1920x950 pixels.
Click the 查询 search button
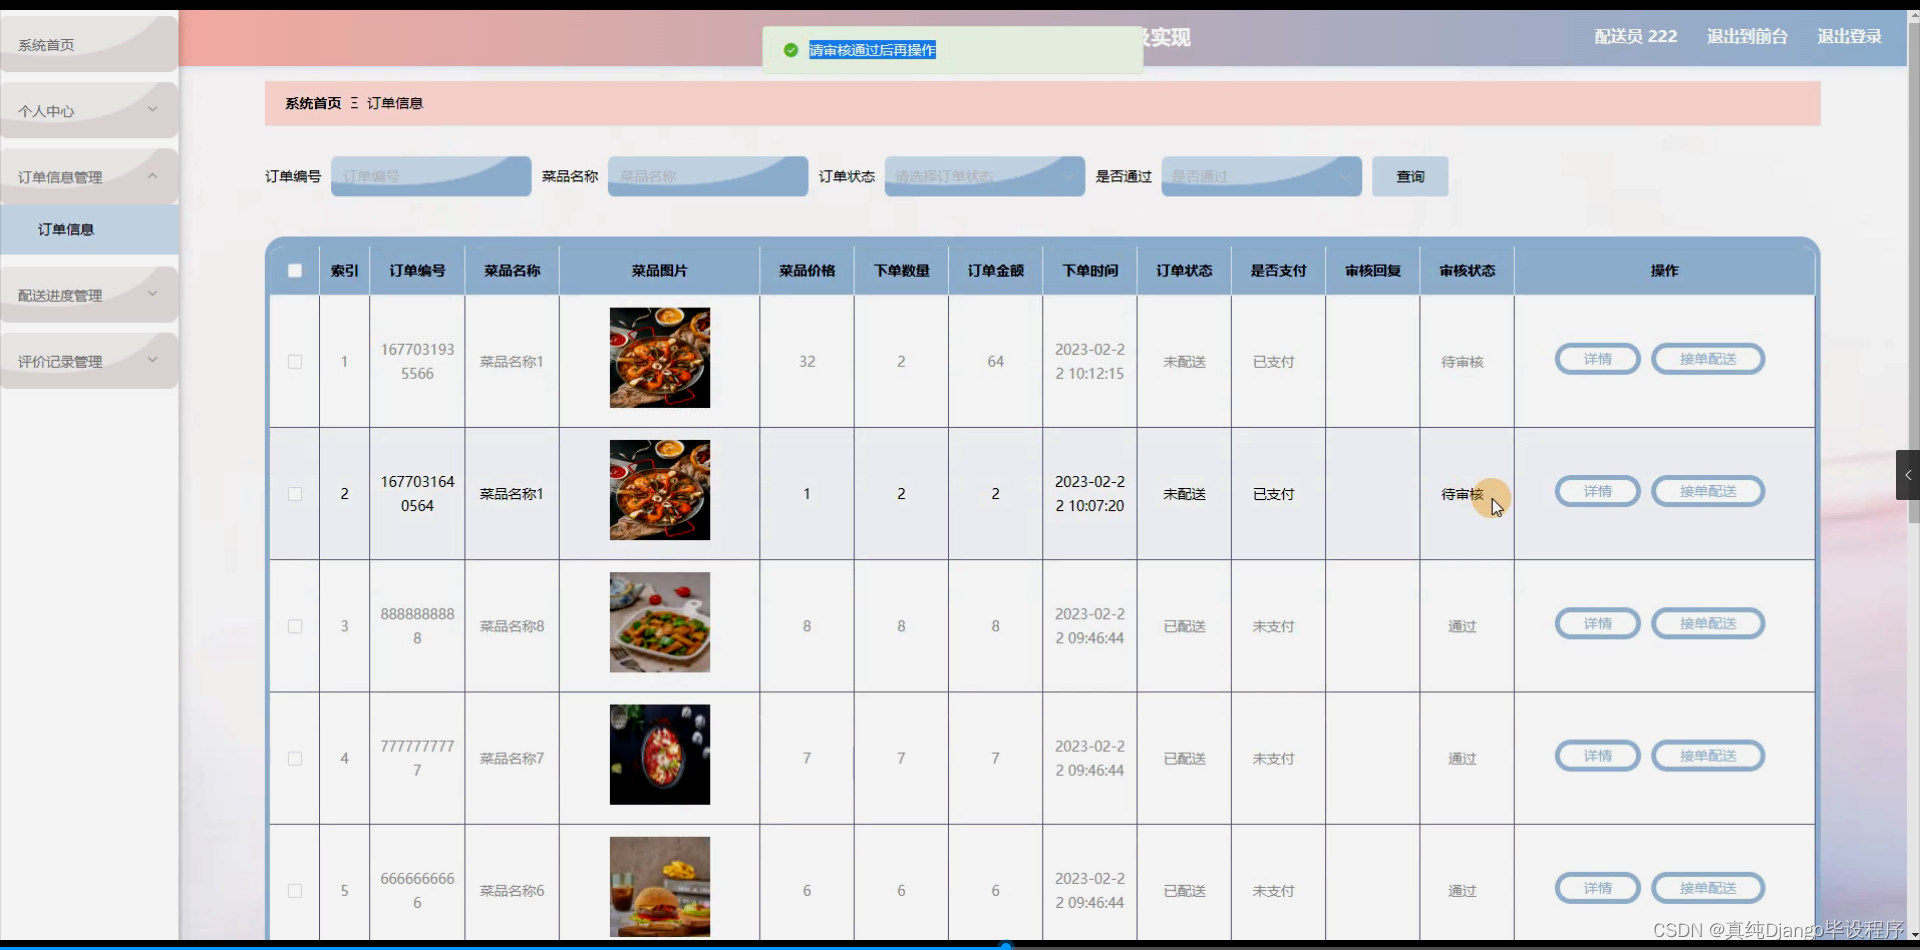click(x=1409, y=176)
